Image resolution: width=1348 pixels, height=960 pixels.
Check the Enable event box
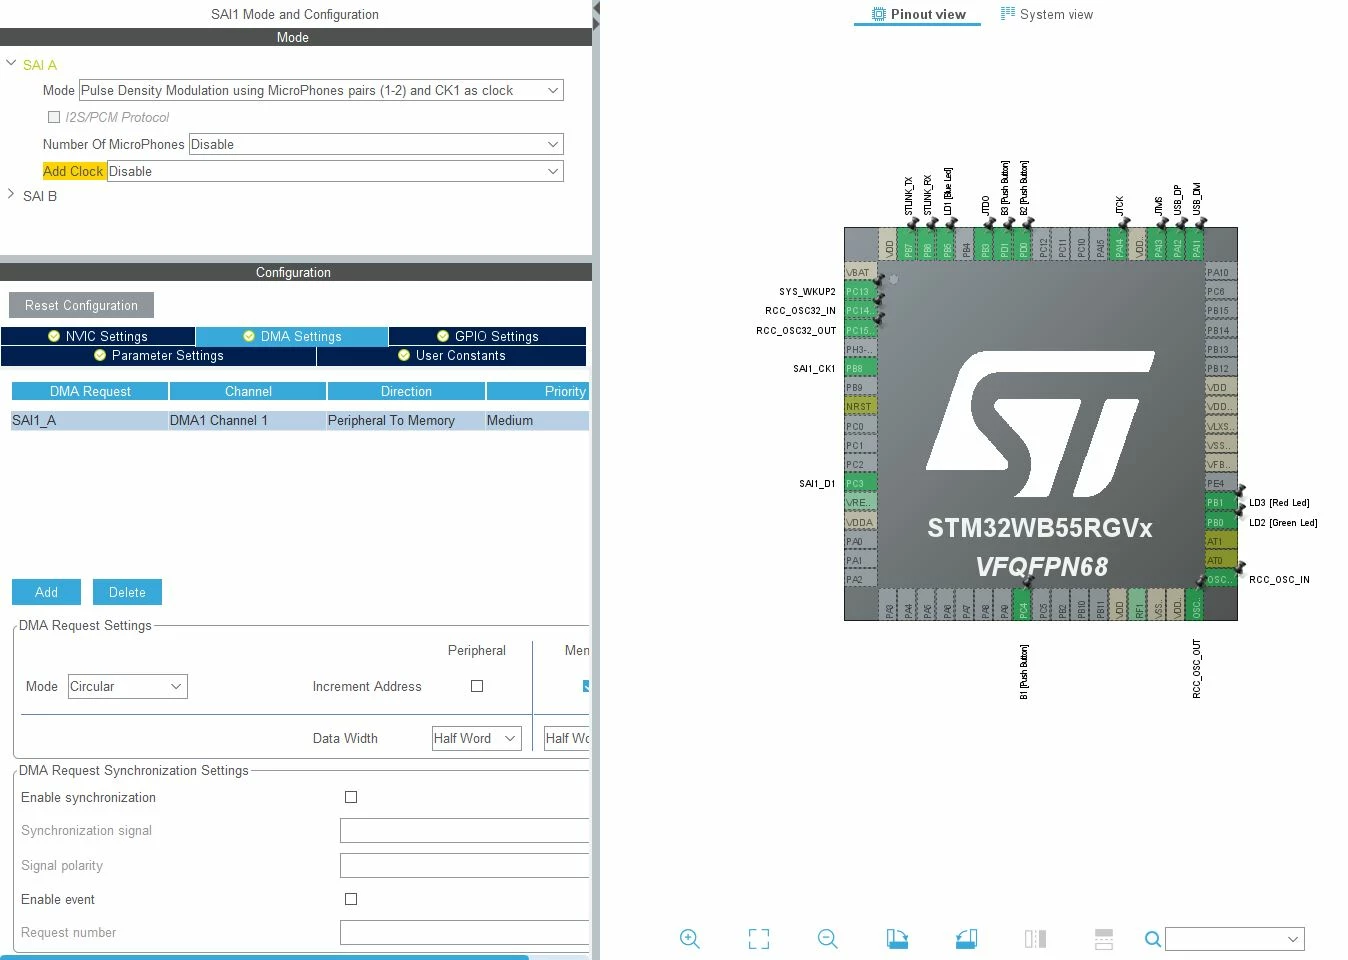351,899
